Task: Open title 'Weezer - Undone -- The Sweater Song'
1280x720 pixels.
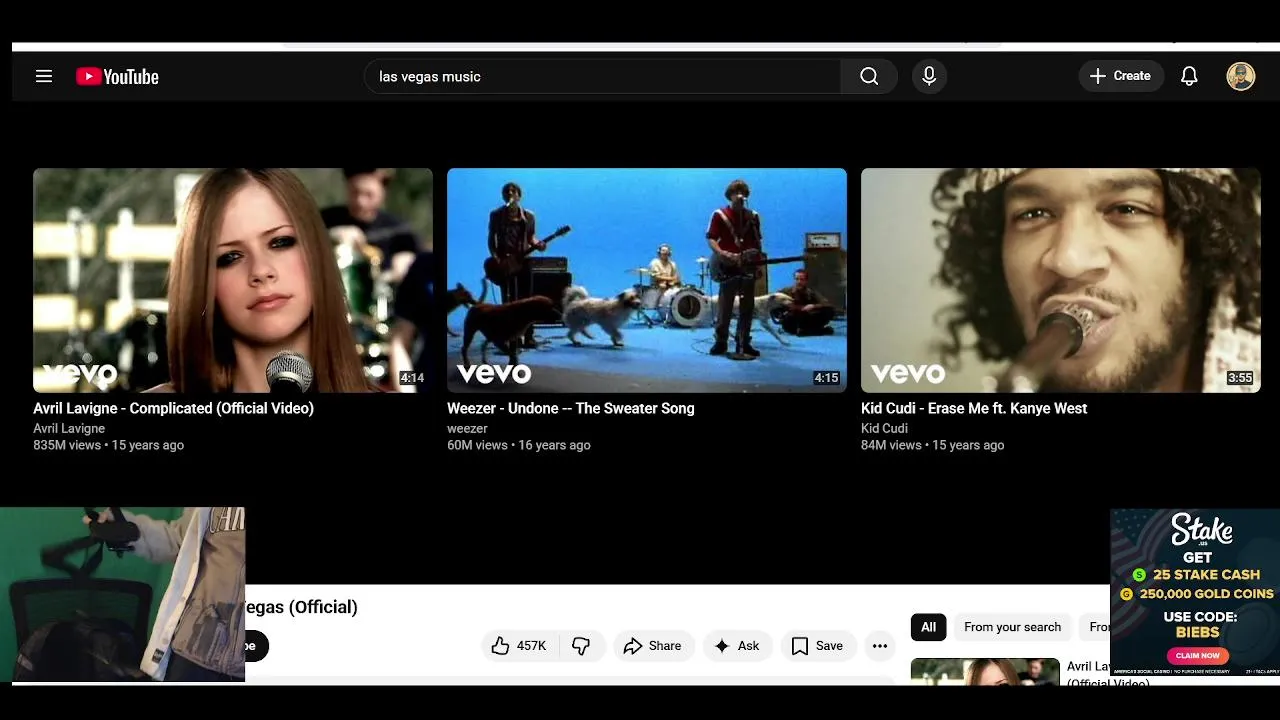Action: click(x=570, y=408)
